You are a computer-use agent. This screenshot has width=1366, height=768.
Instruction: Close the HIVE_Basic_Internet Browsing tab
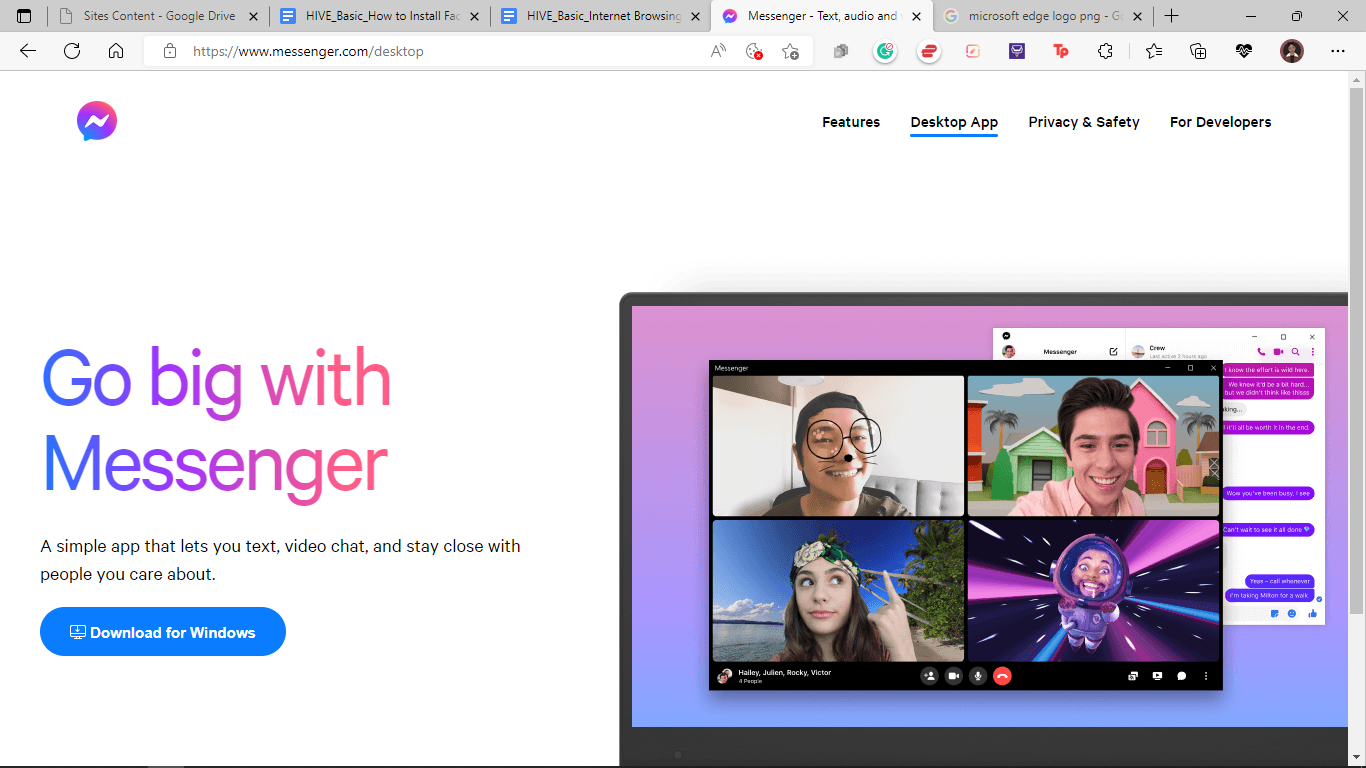[695, 16]
